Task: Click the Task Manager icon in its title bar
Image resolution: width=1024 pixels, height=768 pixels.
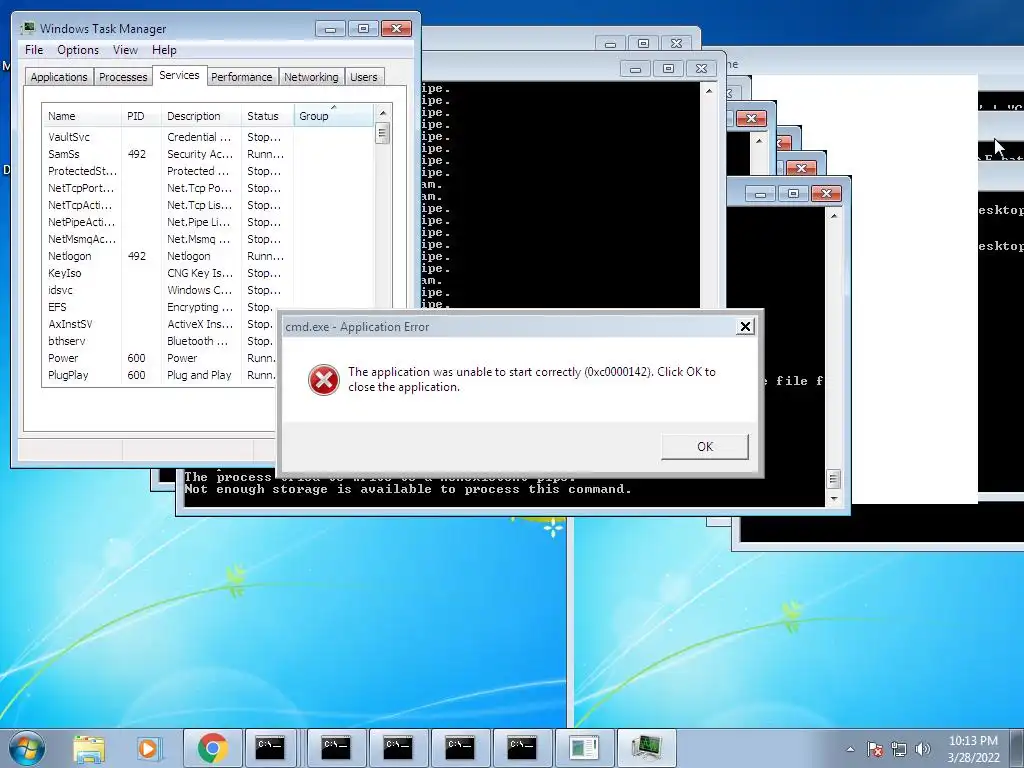Action: point(27,28)
